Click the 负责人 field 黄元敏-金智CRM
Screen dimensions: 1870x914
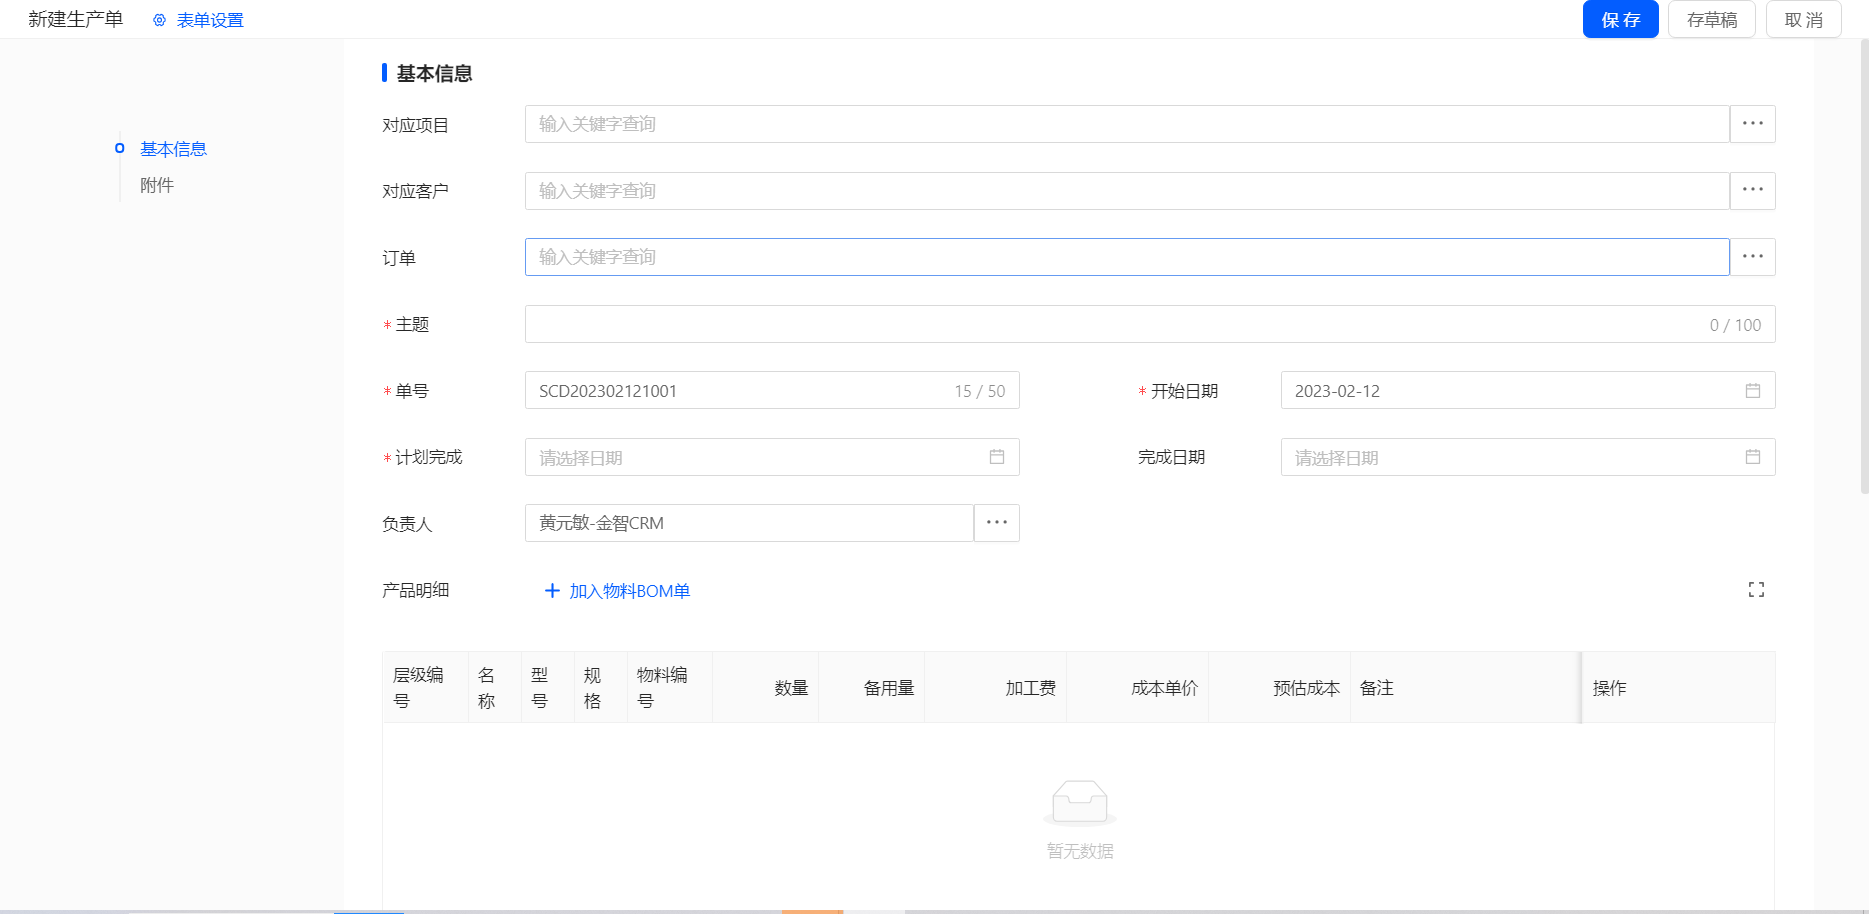coord(749,523)
